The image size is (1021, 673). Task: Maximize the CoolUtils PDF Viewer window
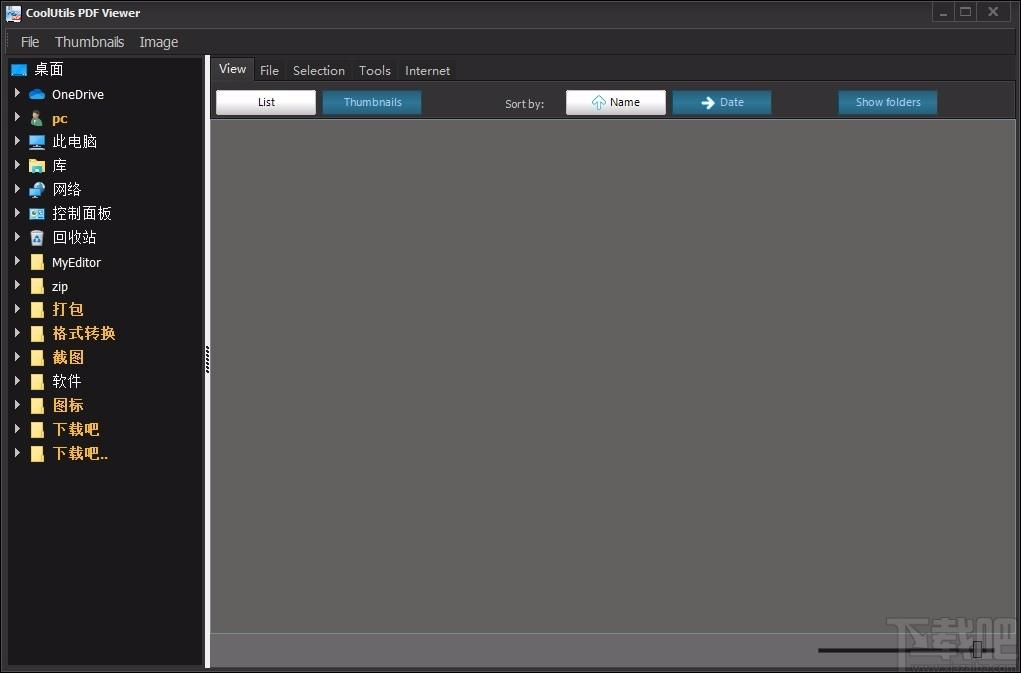click(965, 12)
